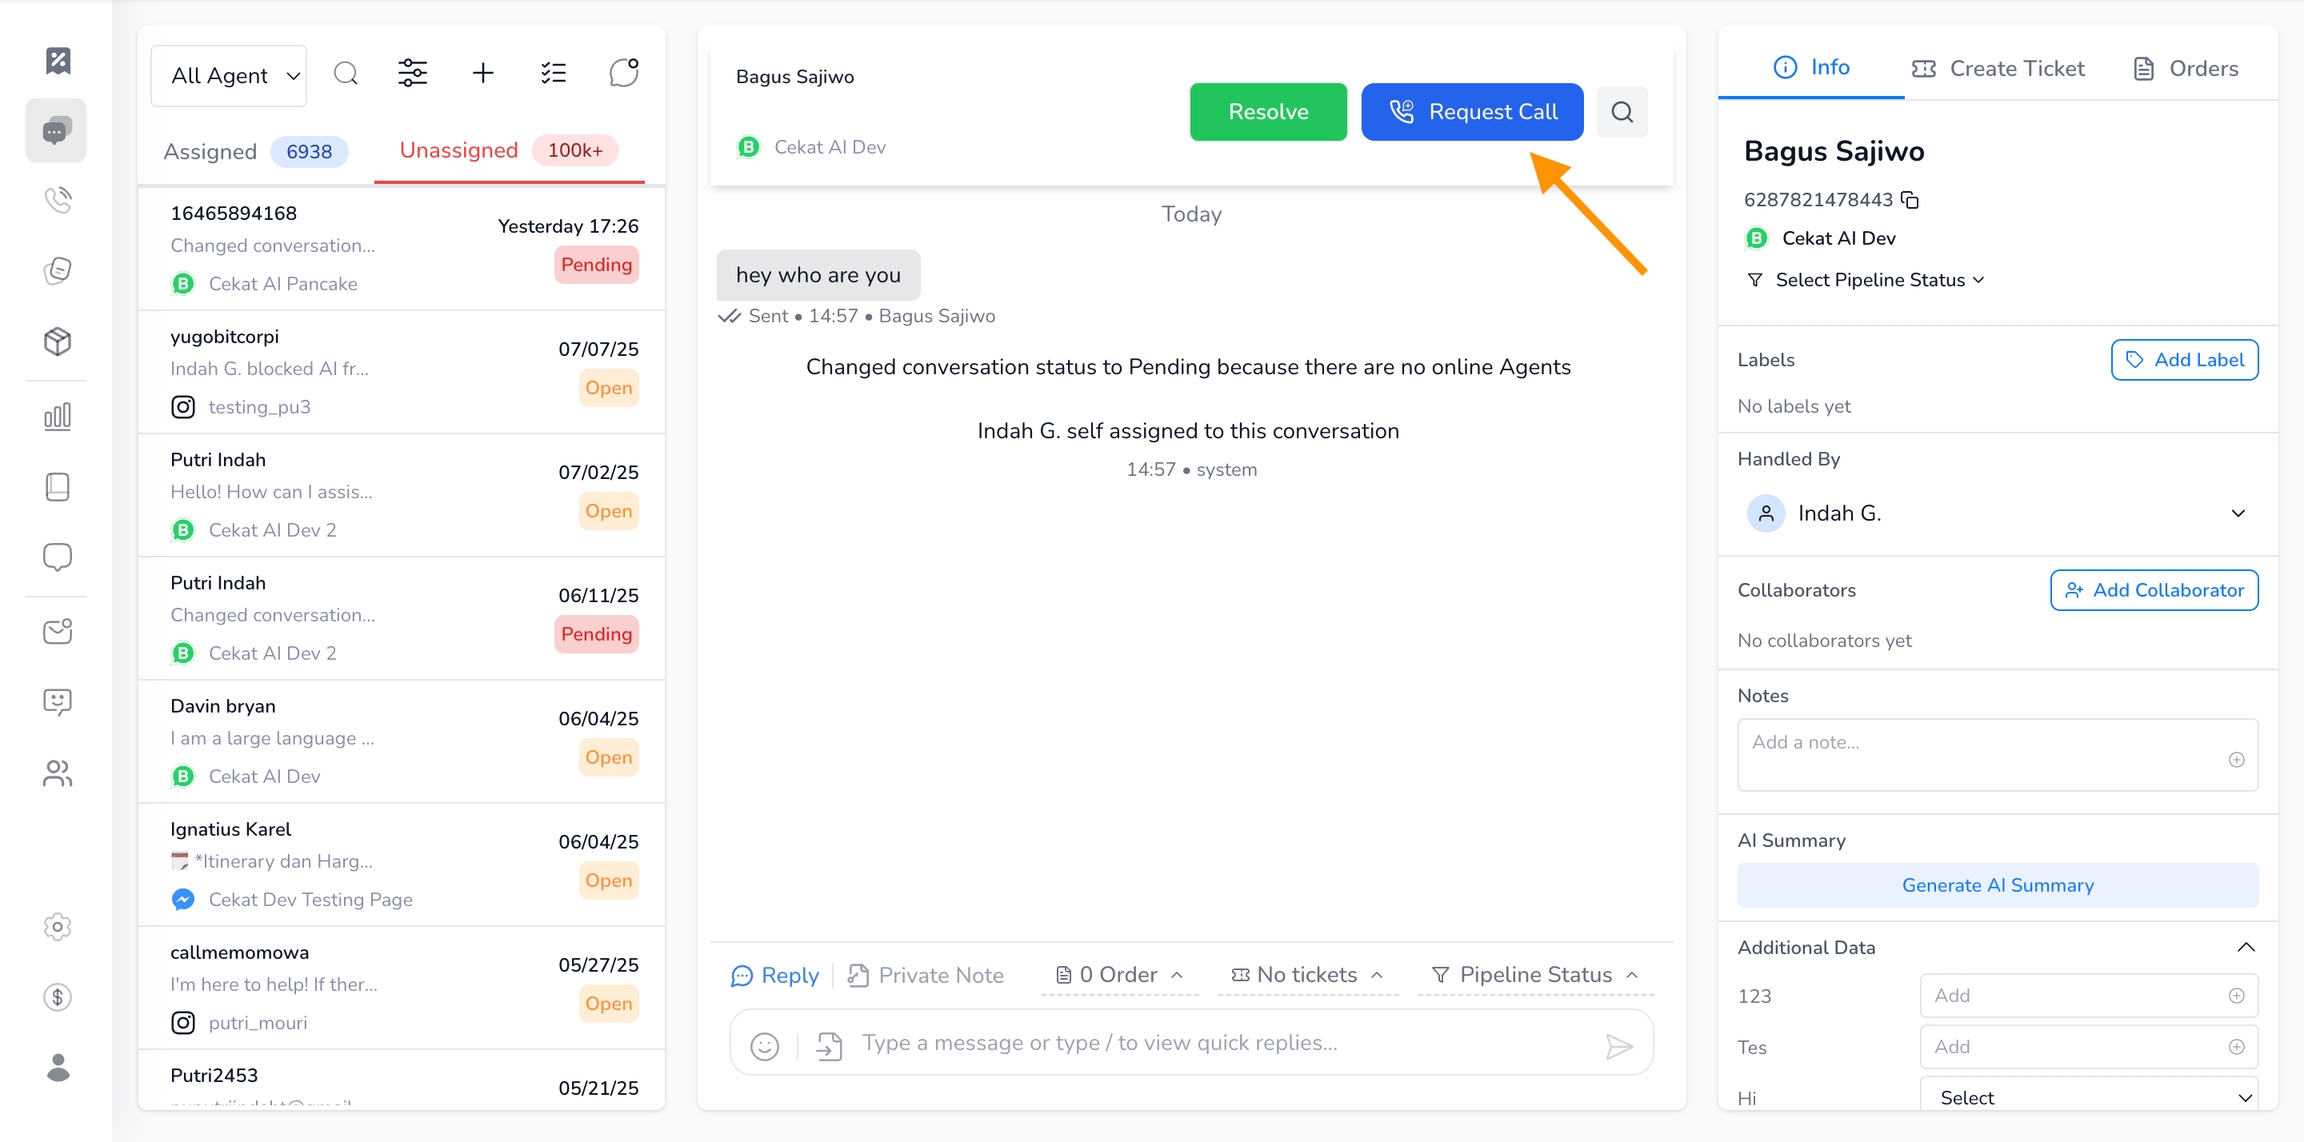The width and height of the screenshot is (2304, 1142).
Task: Collapse the Additional Data section
Action: (x=2246, y=947)
